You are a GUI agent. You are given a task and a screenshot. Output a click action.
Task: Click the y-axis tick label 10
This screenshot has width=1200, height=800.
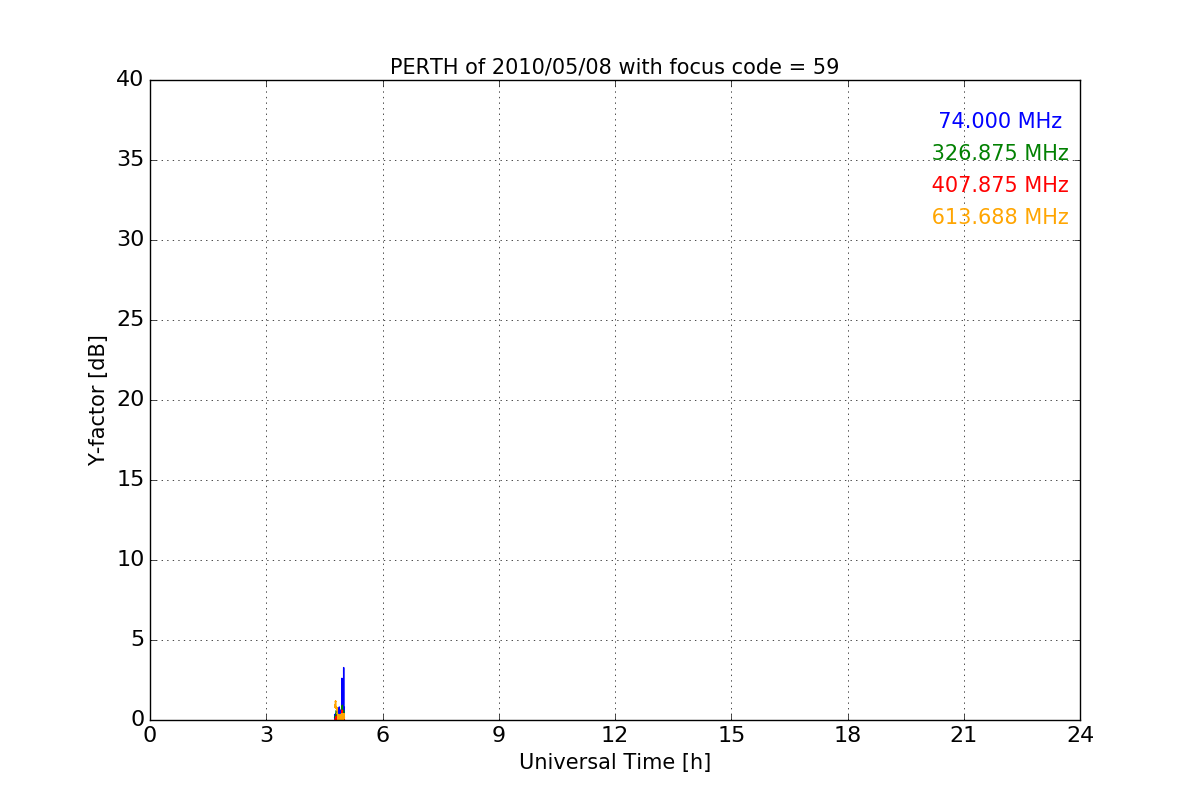tap(130, 560)
